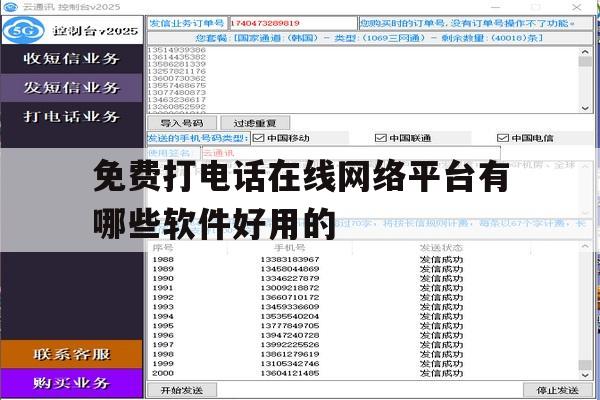Click number 13463236617 in number list
Viewport: 600px width, 400px height.
(177, 100)
